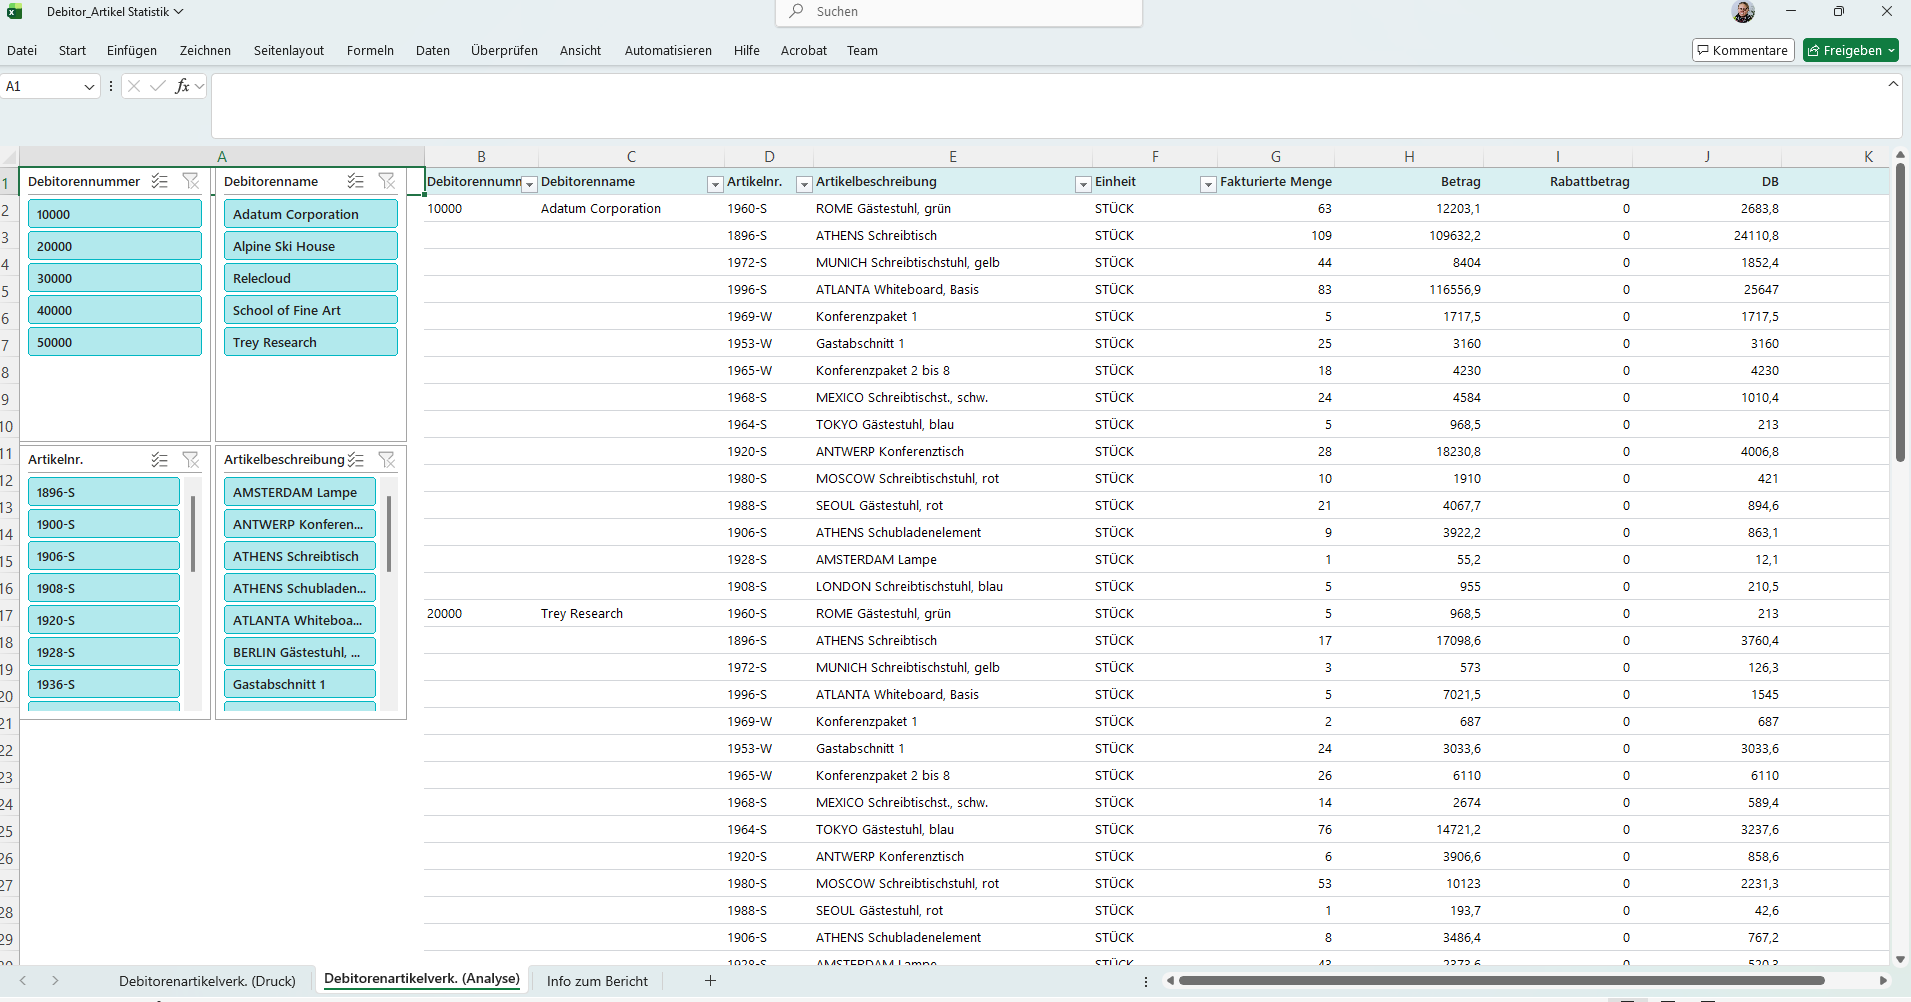
Task: Toggle slicer item 30000
Action: click(x=115, y=278)
